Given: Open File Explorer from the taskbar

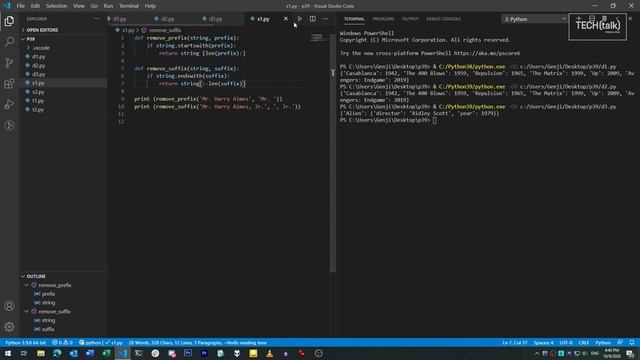Looking at the screenshot, I should (41, 353).
